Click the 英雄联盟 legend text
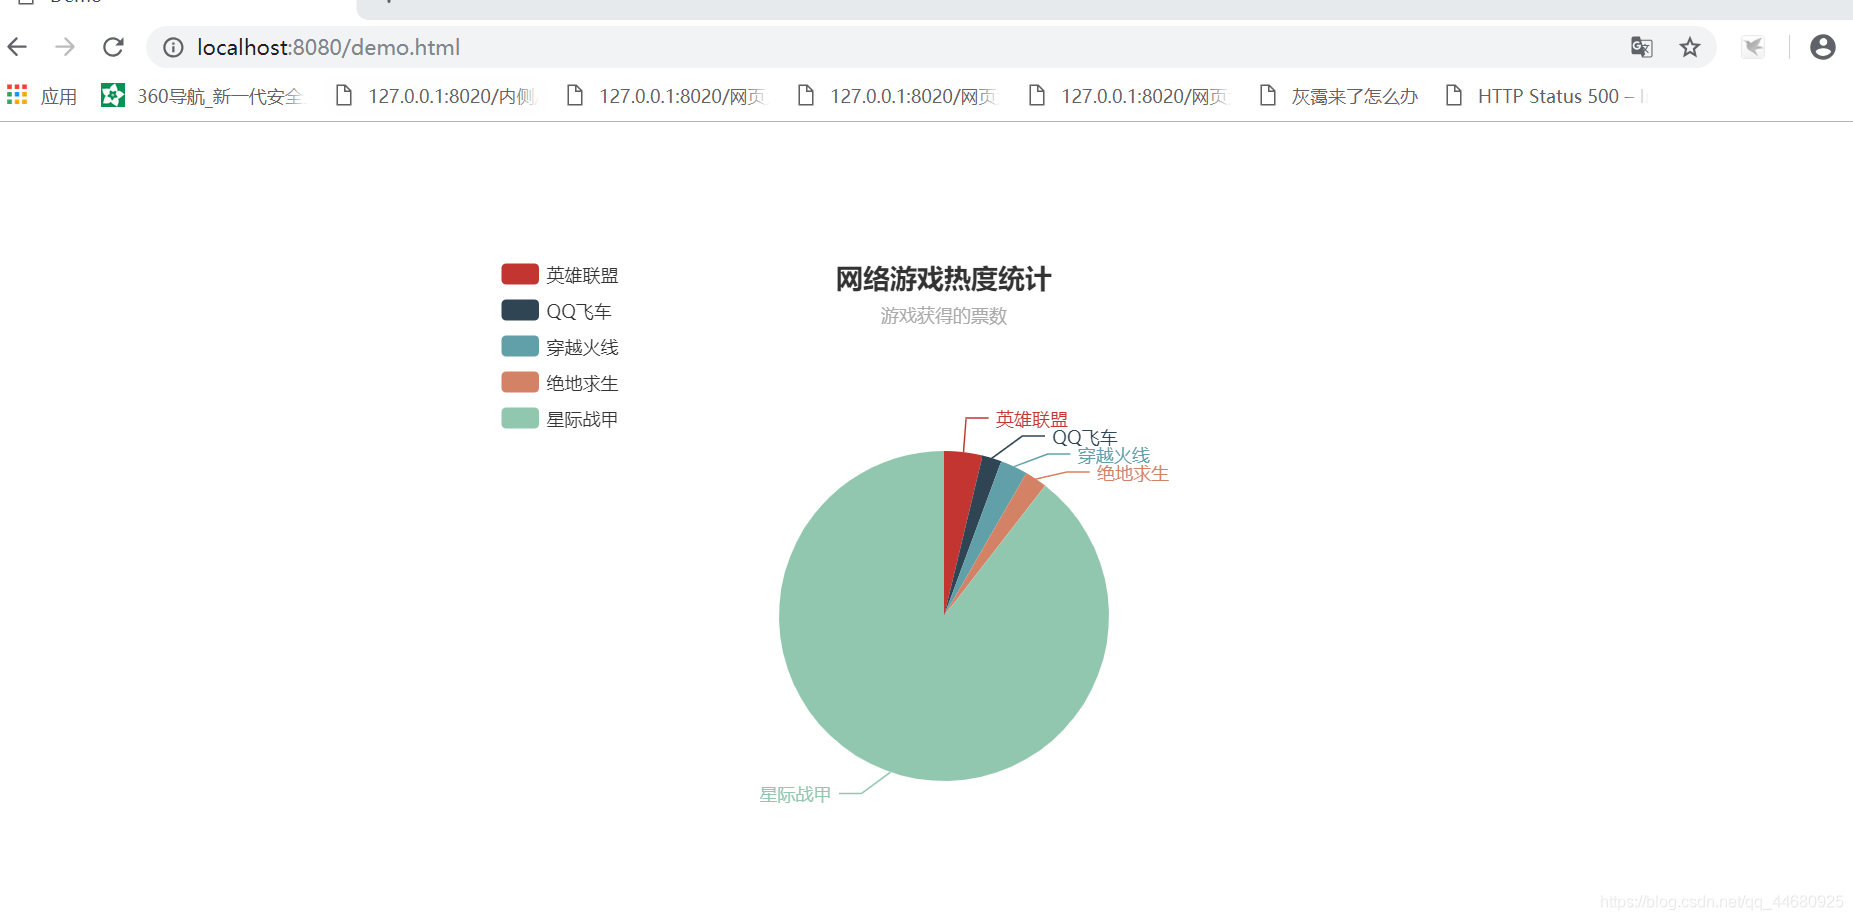 (582, 275)
